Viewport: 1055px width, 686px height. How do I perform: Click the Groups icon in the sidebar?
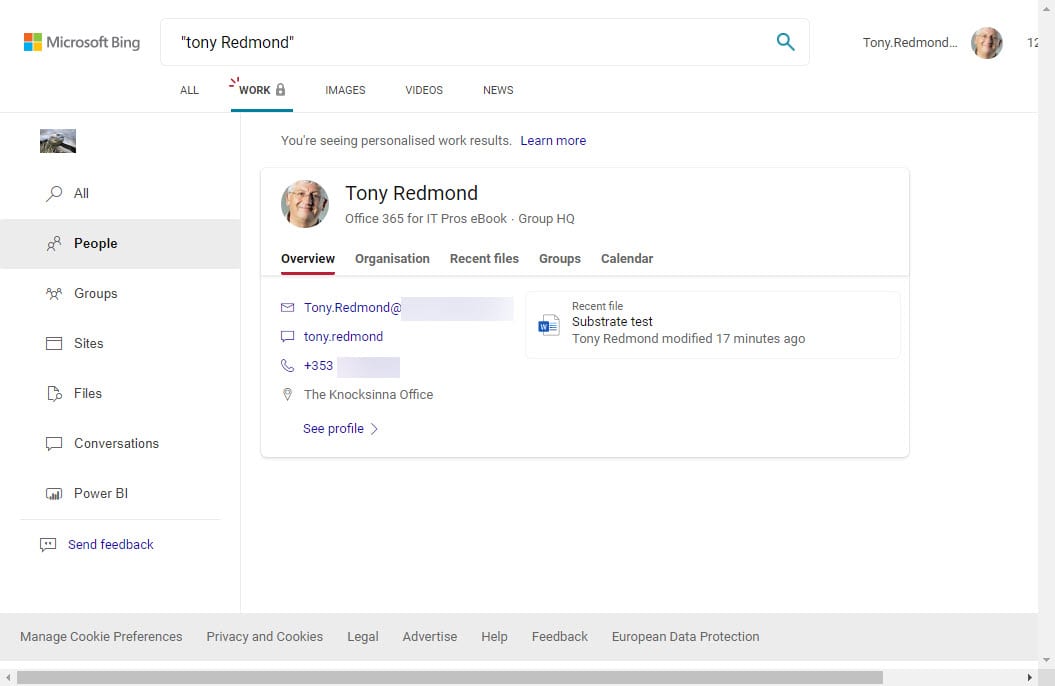pos(54,293)
